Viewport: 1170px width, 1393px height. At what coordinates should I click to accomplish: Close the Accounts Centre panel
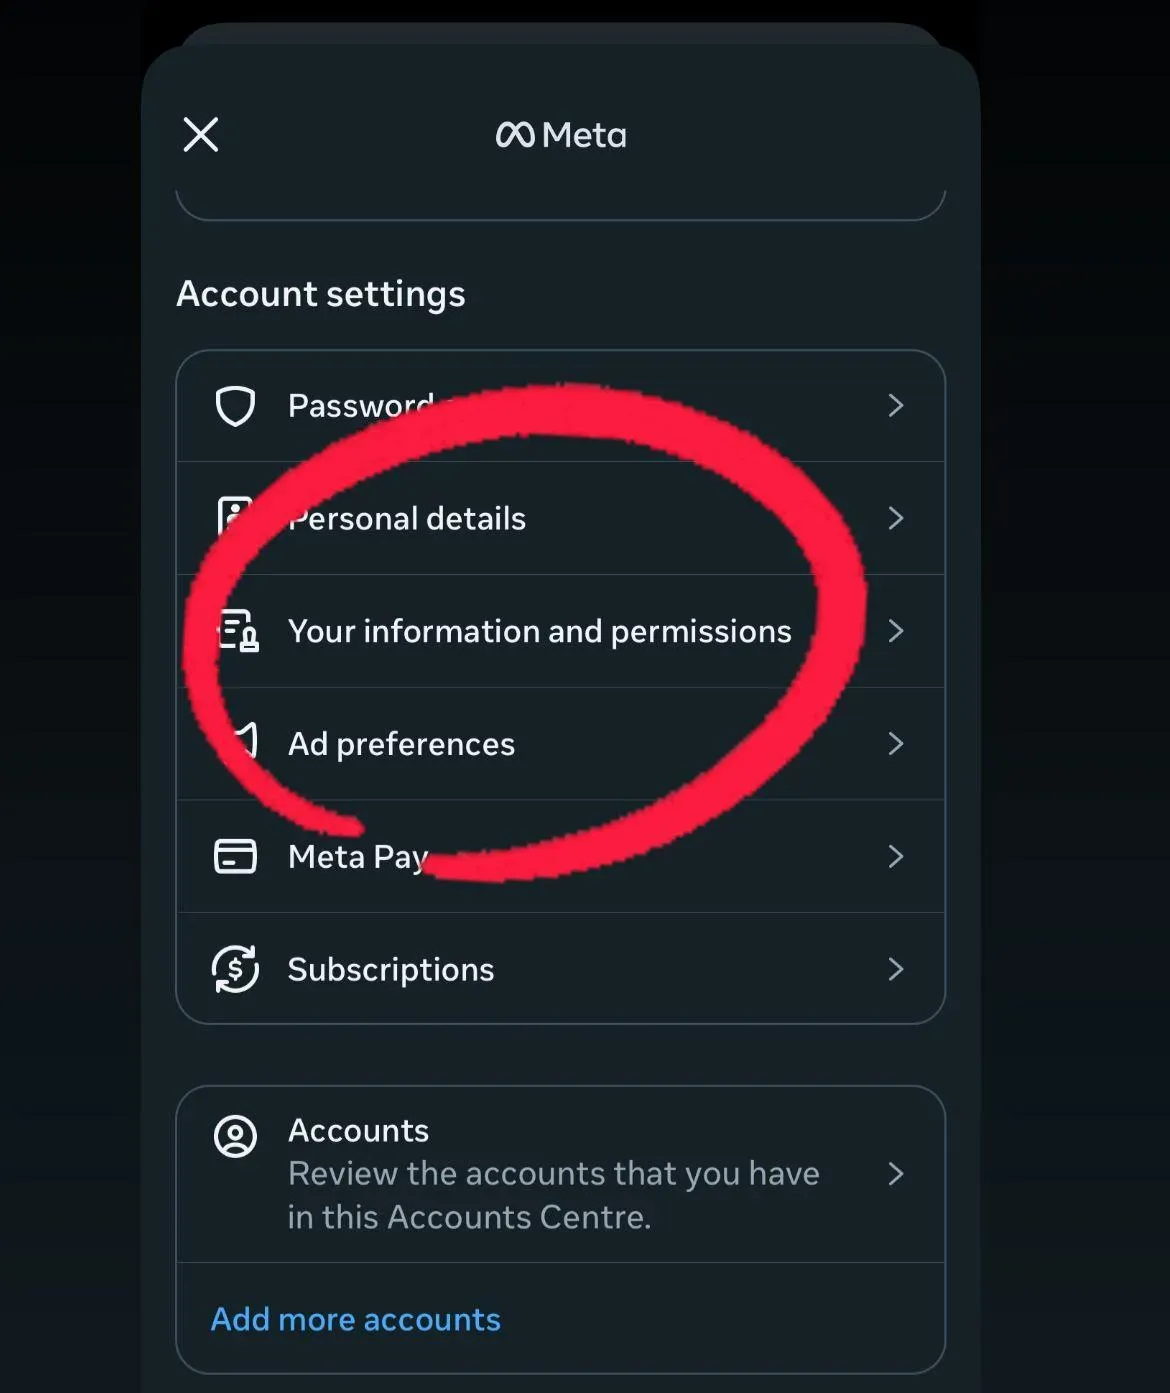201,134
